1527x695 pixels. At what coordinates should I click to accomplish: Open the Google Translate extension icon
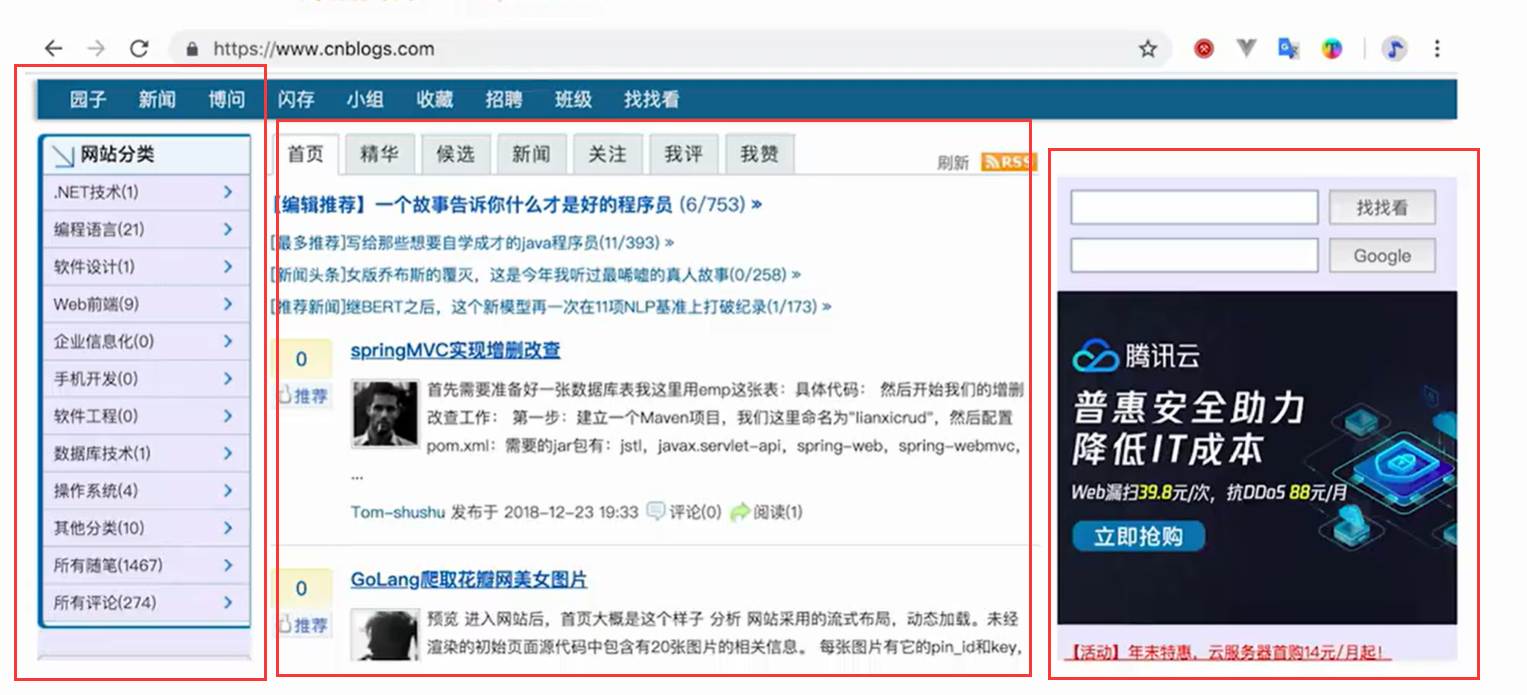pos(1289,48)
